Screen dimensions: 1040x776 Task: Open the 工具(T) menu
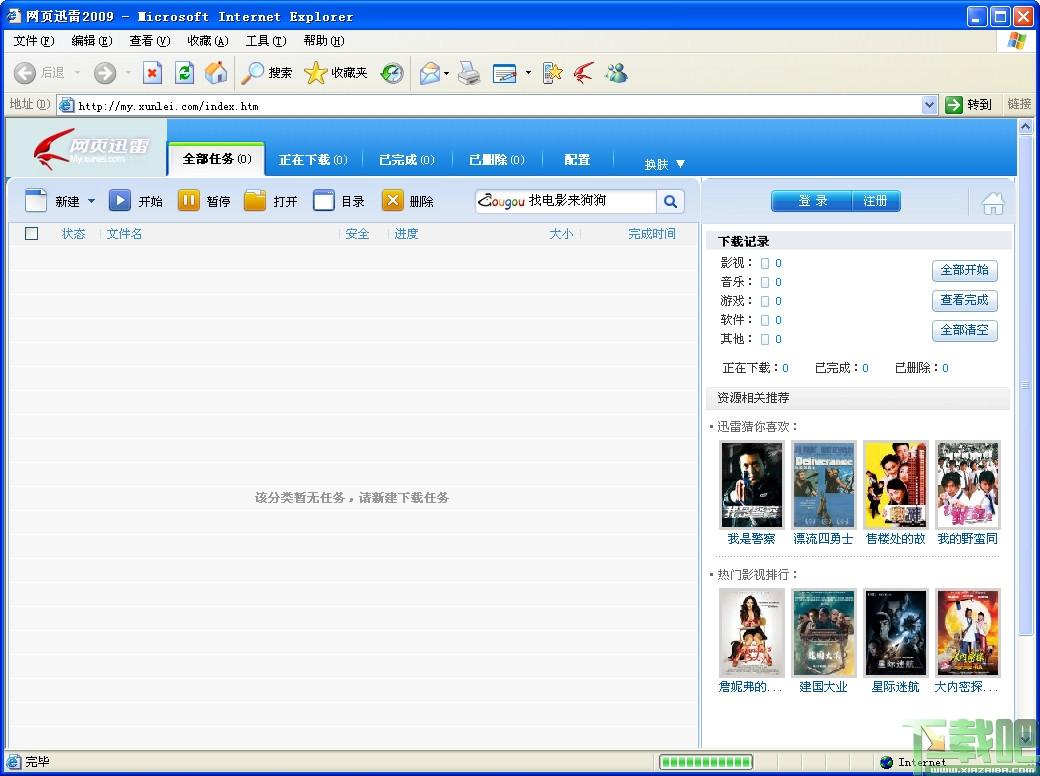click(266, 40)
